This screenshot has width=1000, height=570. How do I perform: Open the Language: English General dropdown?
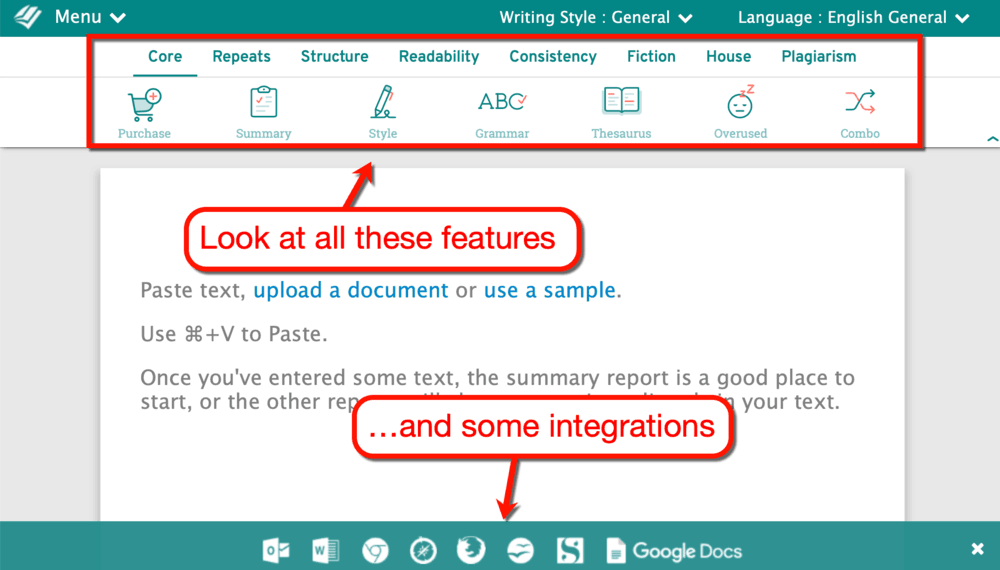click(853, 17)
